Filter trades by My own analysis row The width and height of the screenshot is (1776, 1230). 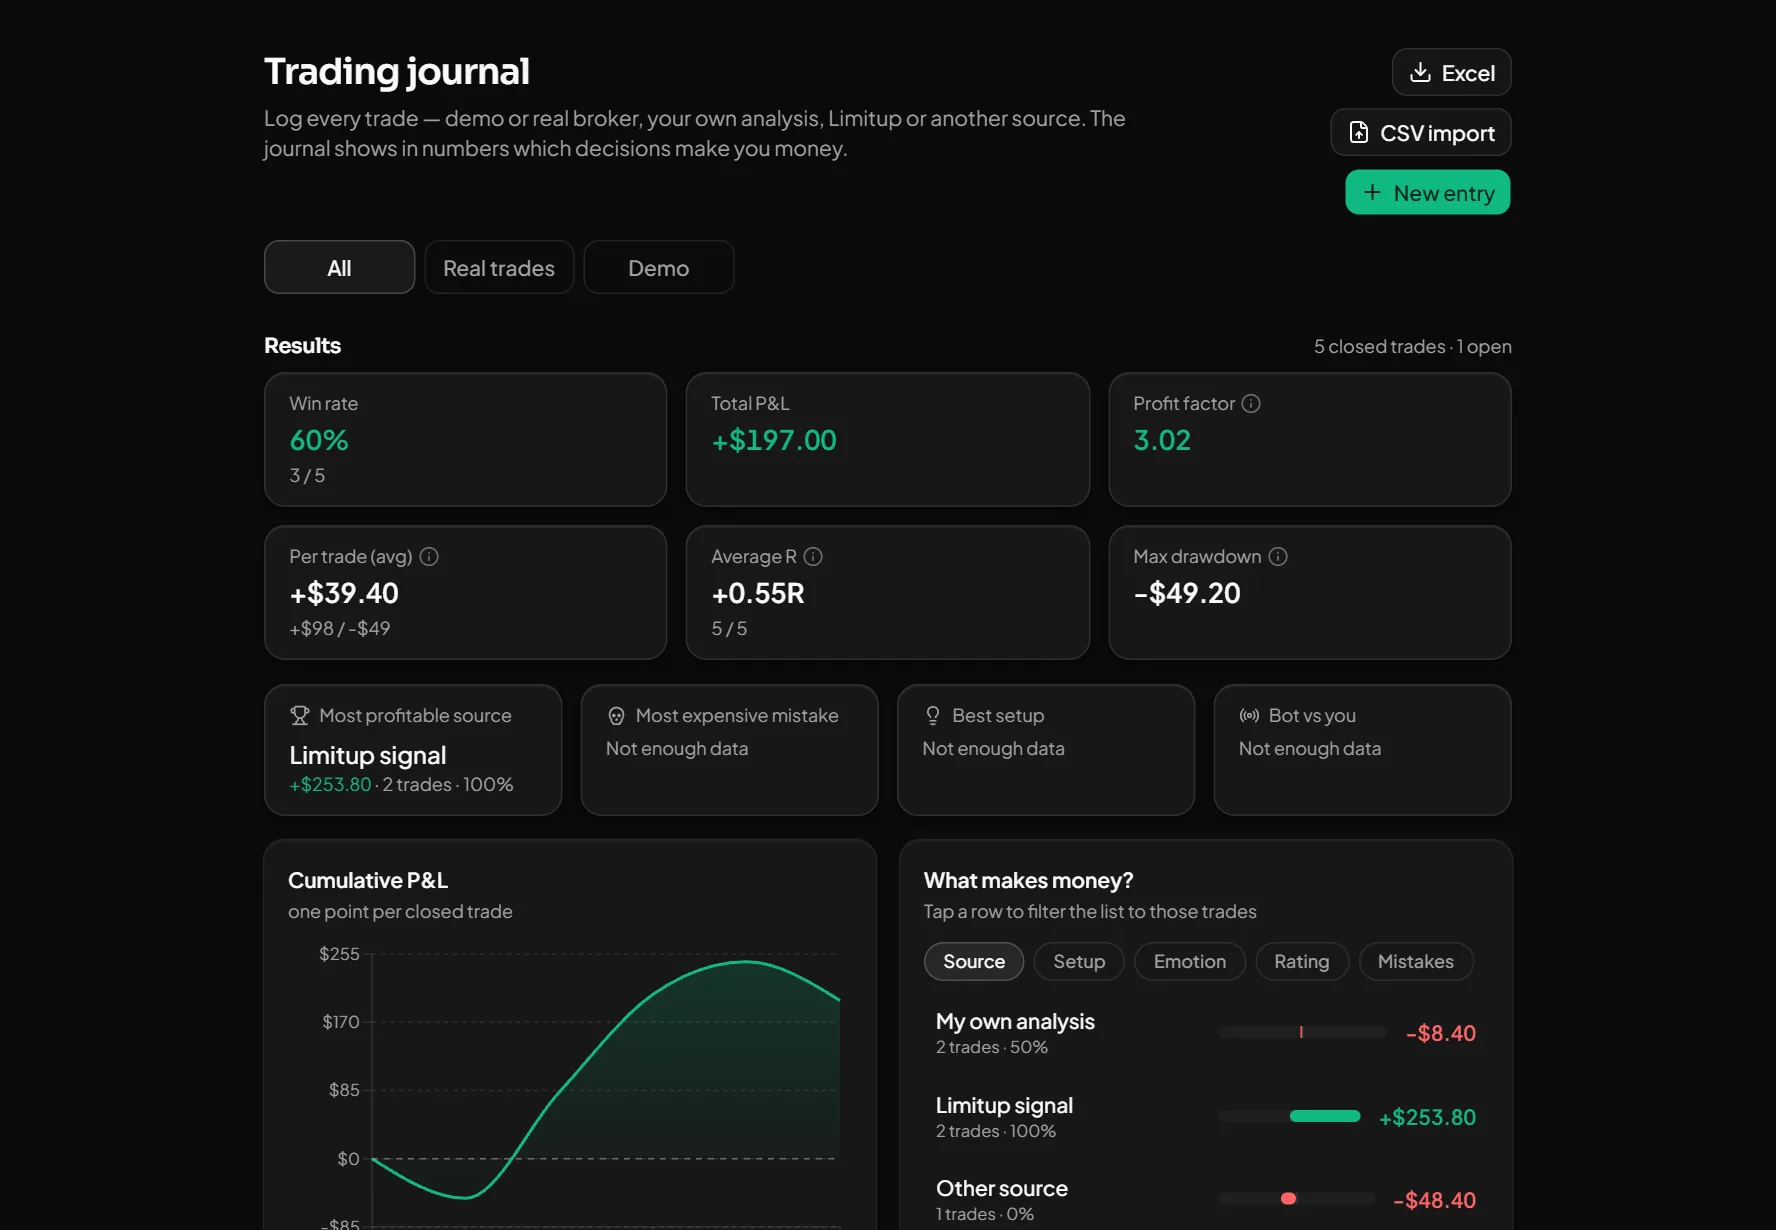tap(1205, 1033)
